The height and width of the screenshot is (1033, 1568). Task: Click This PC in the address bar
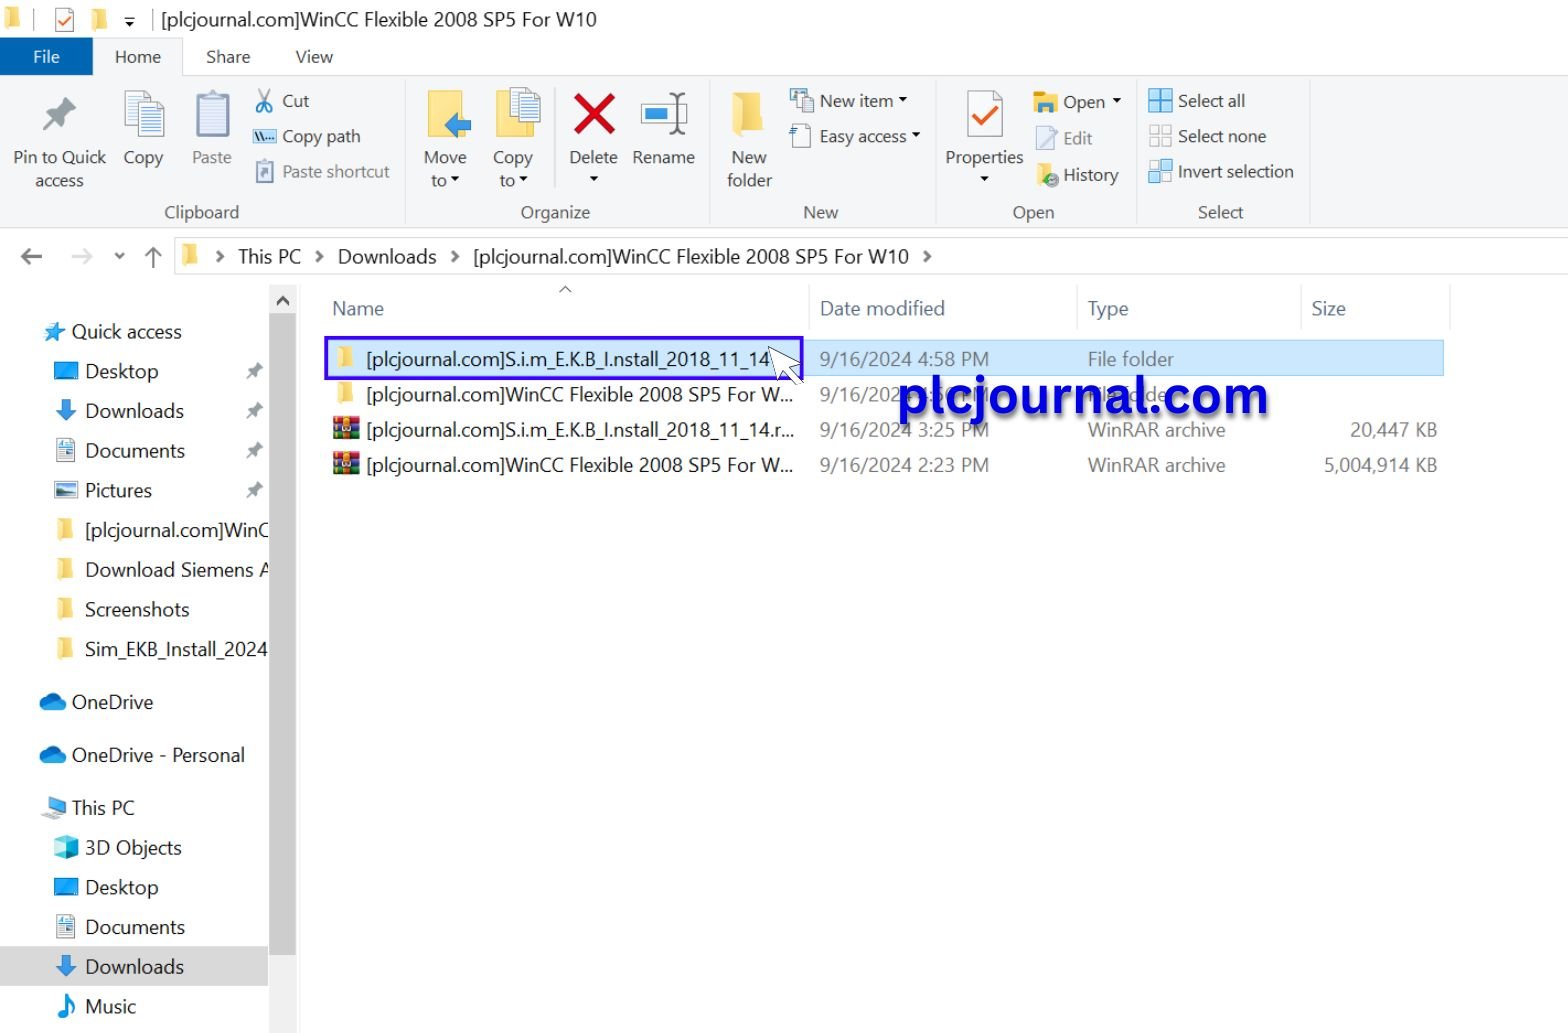(x=269, y=256)
